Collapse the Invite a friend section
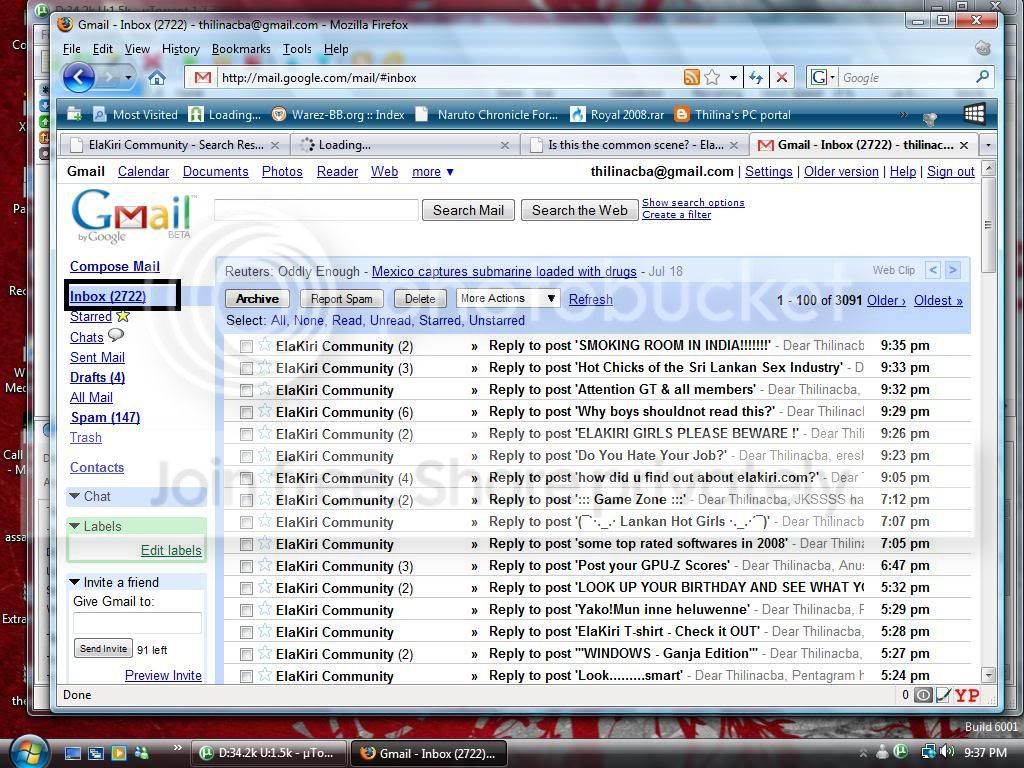Viewport: 1024px width, 768px height. pyautogui.click(x=74, y=582)
